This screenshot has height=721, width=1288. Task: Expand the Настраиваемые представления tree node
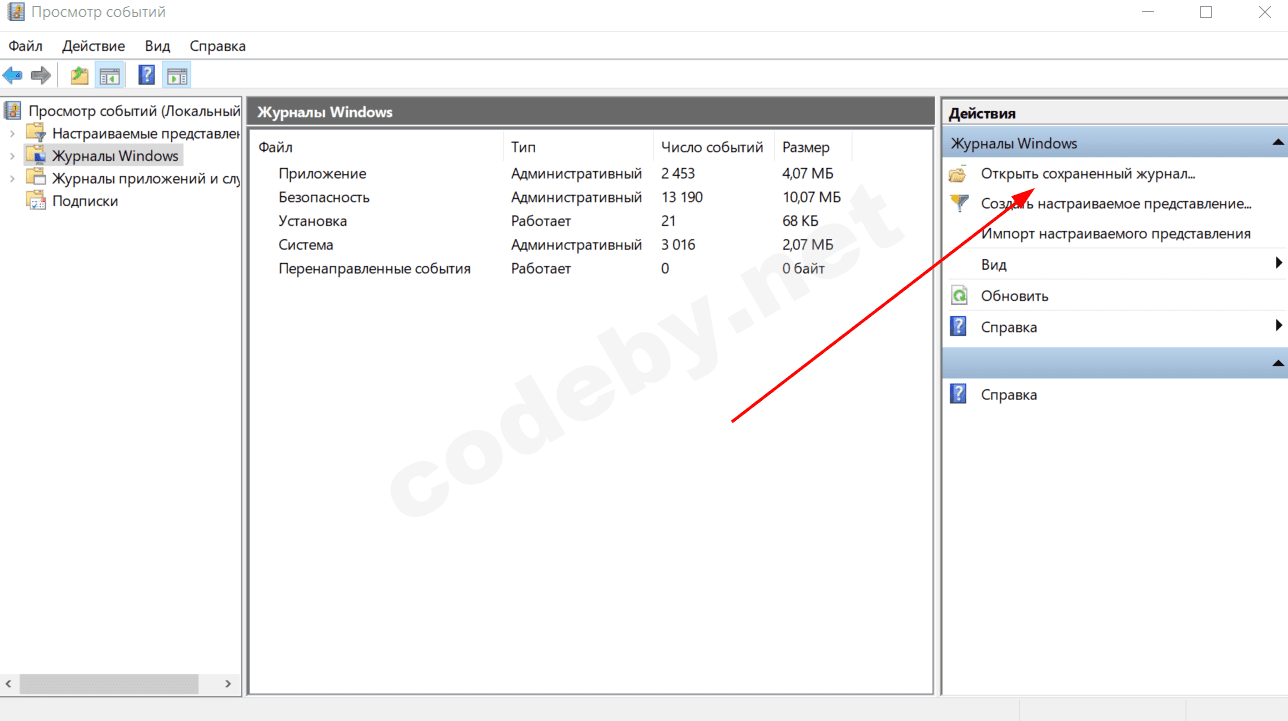[12, 133]
